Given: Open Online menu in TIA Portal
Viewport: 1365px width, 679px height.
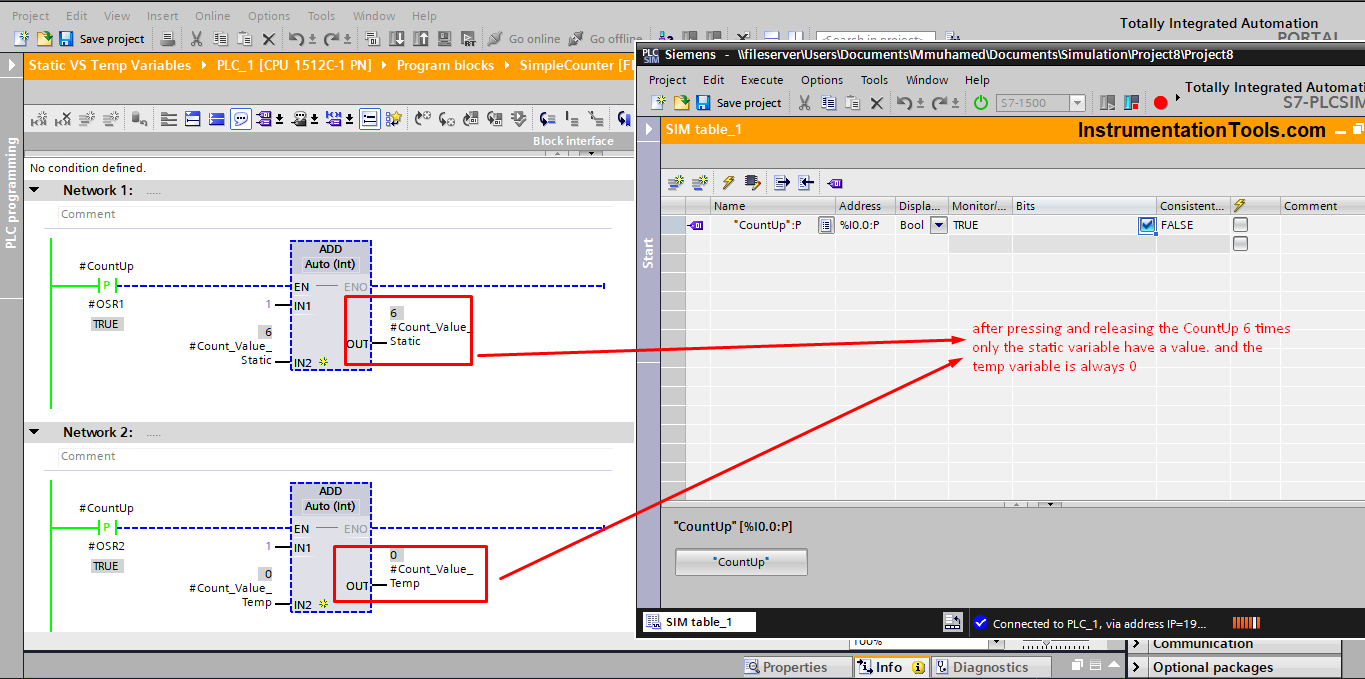Looking at the screenshot, I should click(x=212, y=16).
